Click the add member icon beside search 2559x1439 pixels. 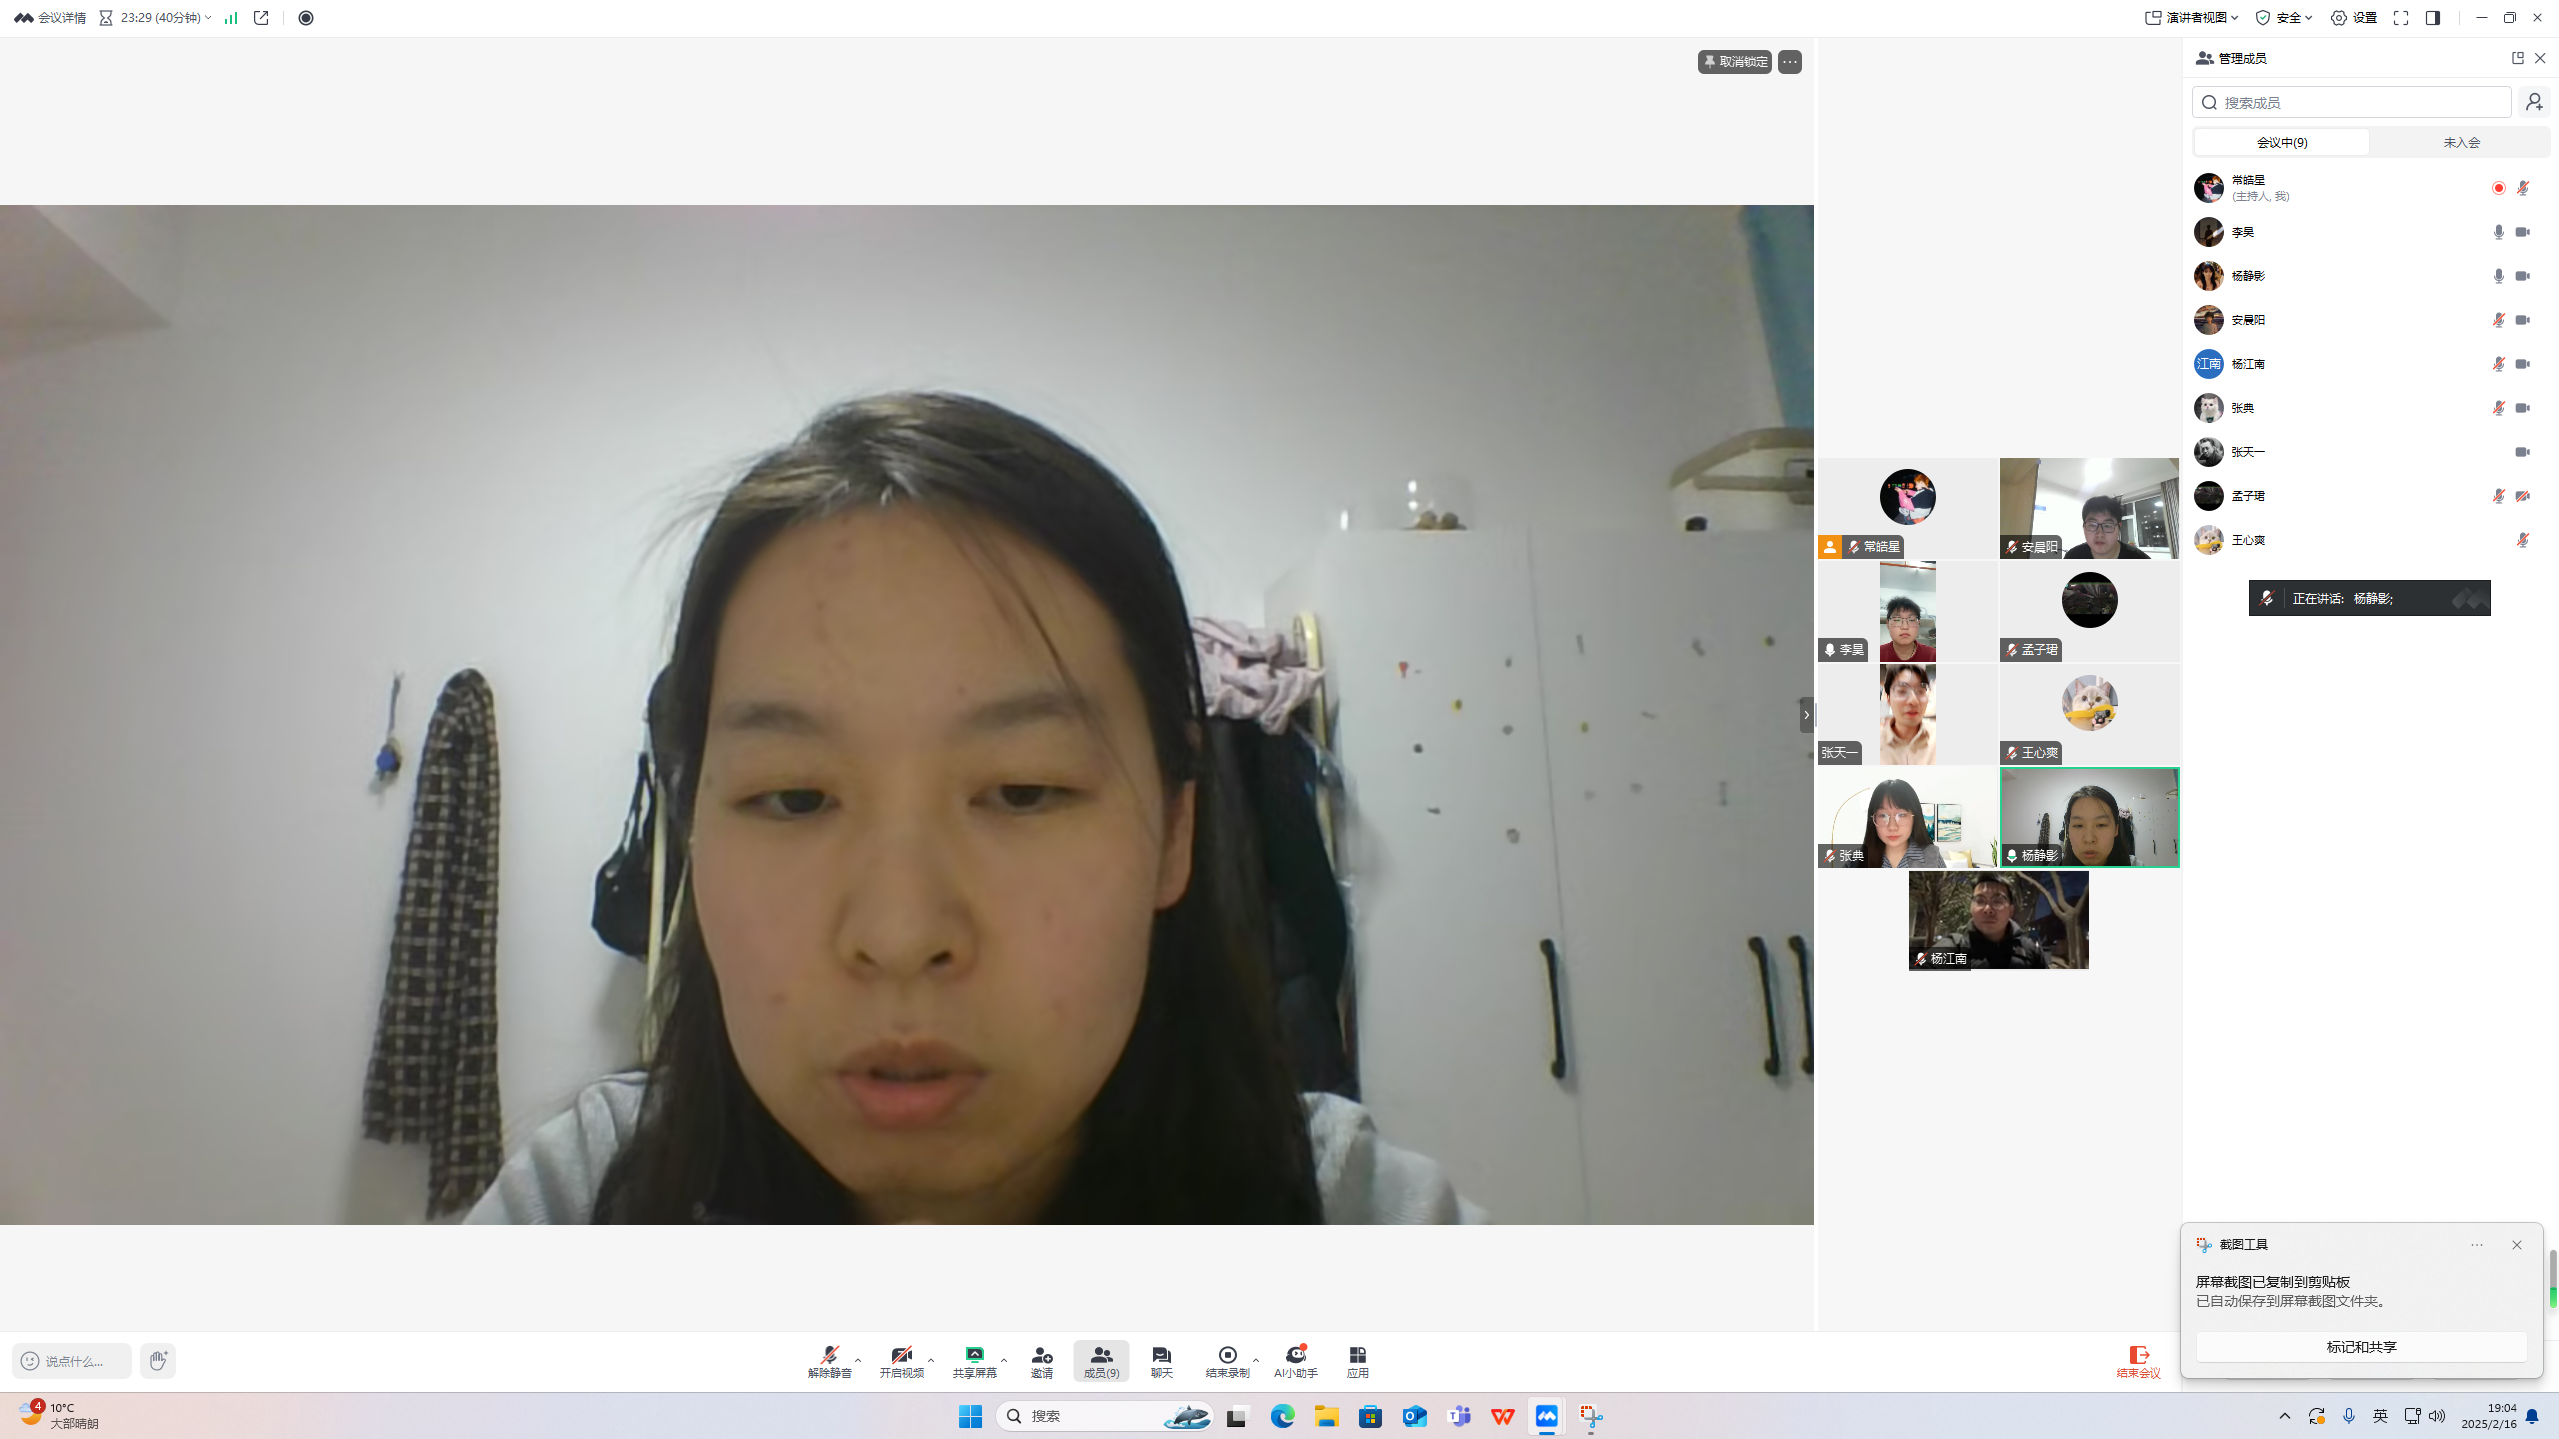[x=2533, y=102]
